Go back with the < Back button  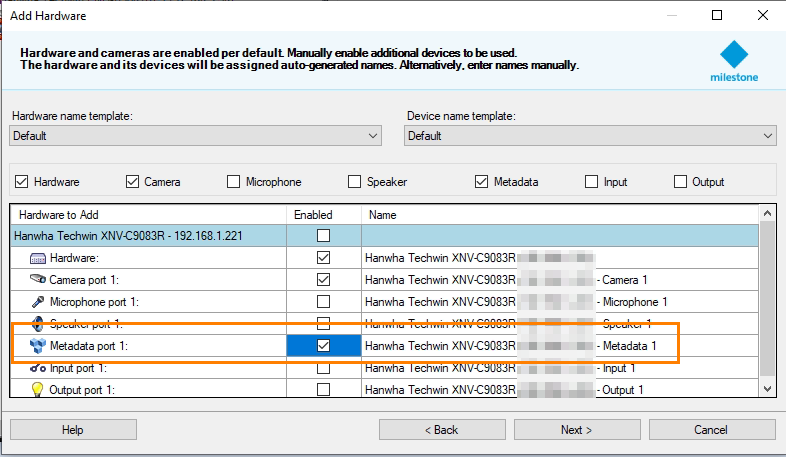tap(442, 430)
